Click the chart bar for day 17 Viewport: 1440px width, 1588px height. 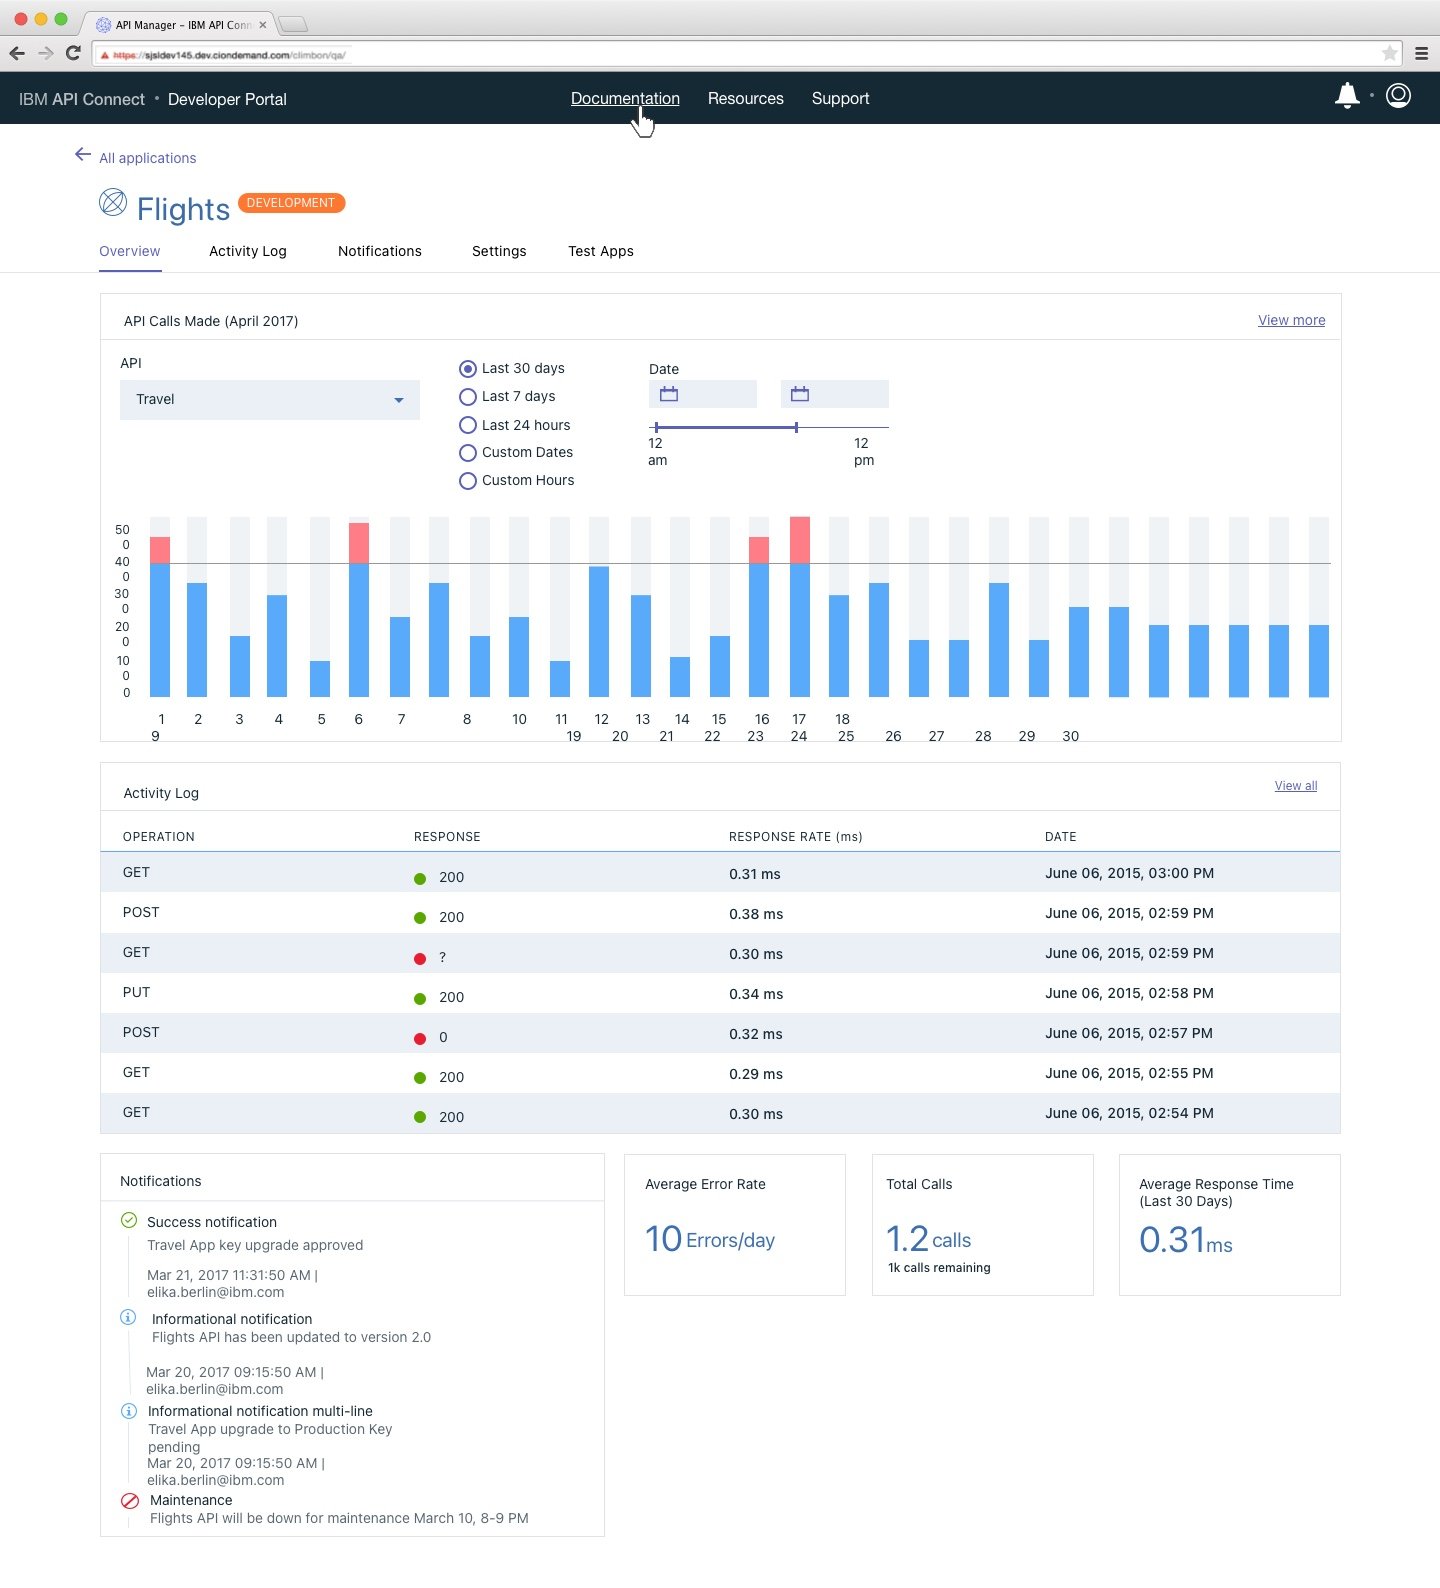click(x=800, y=606)
